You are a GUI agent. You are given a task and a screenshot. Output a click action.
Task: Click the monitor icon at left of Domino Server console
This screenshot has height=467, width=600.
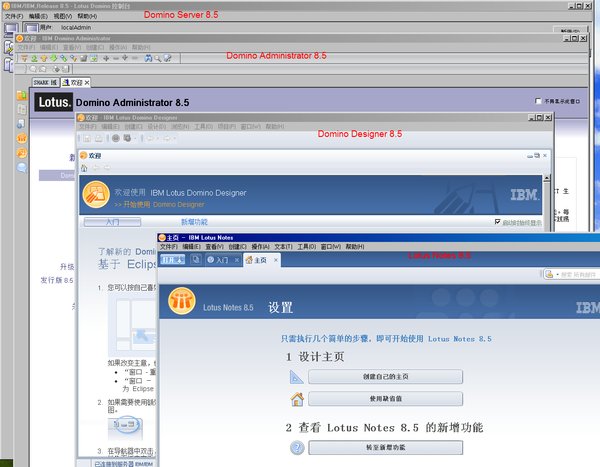click(x=11, y=29)
